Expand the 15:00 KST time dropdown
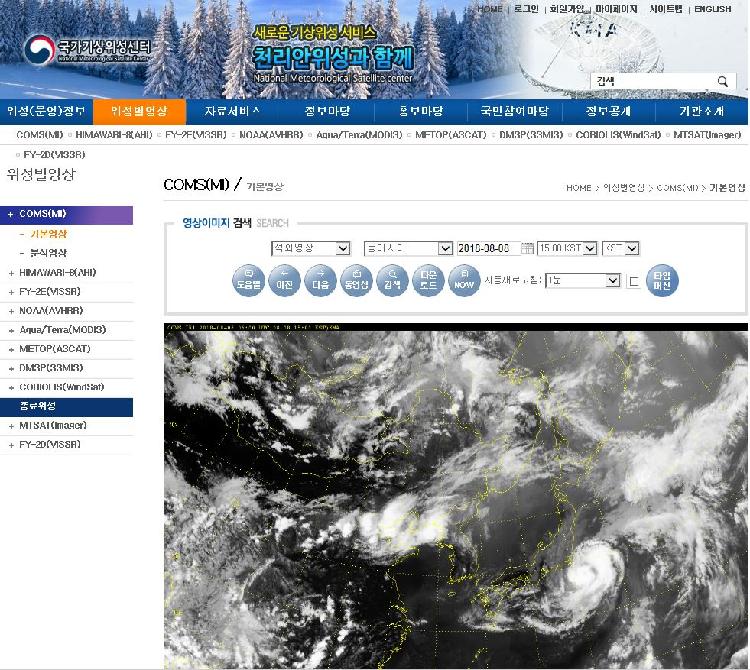750x670 pixels. point(566,248)
